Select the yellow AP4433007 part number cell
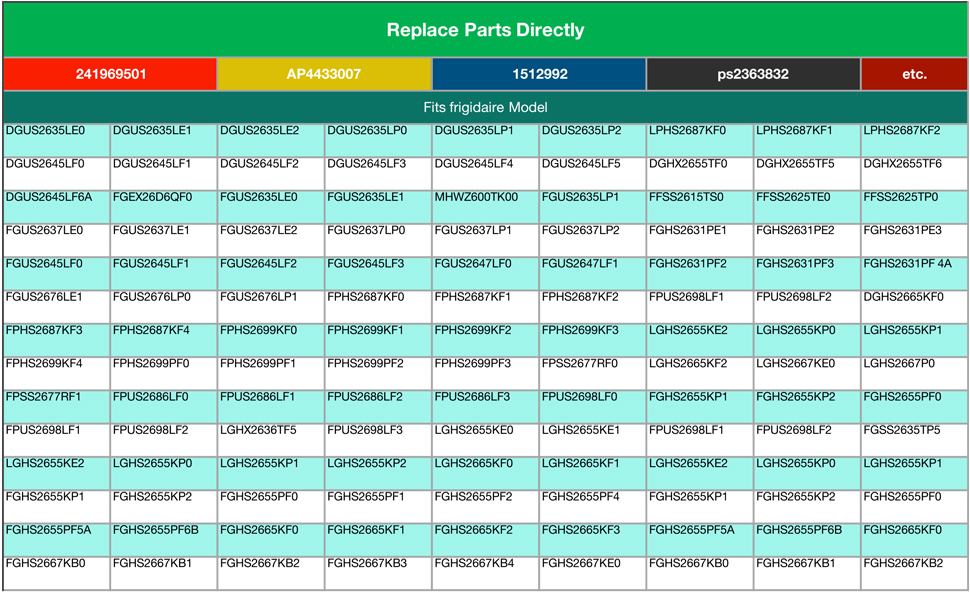This screenshot has width=970, height=600. (x=324, y=74)
